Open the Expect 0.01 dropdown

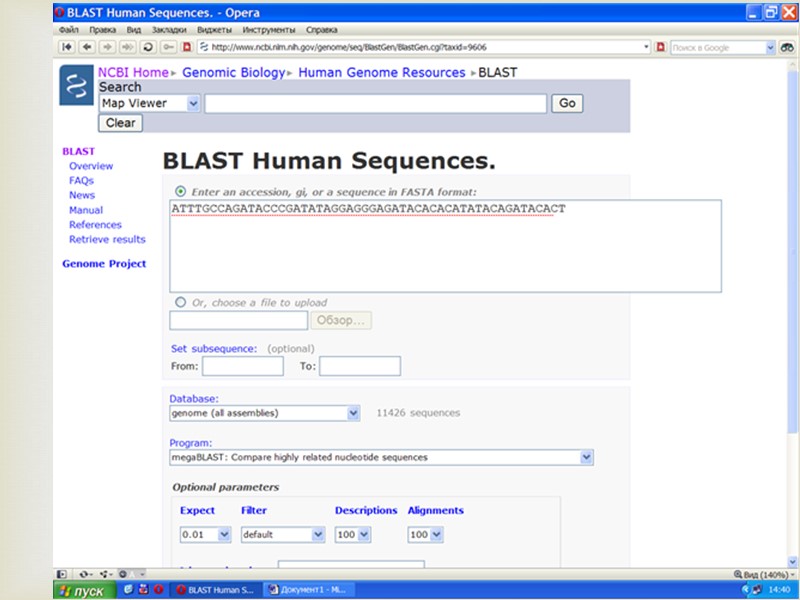click(x=224, y=535)
